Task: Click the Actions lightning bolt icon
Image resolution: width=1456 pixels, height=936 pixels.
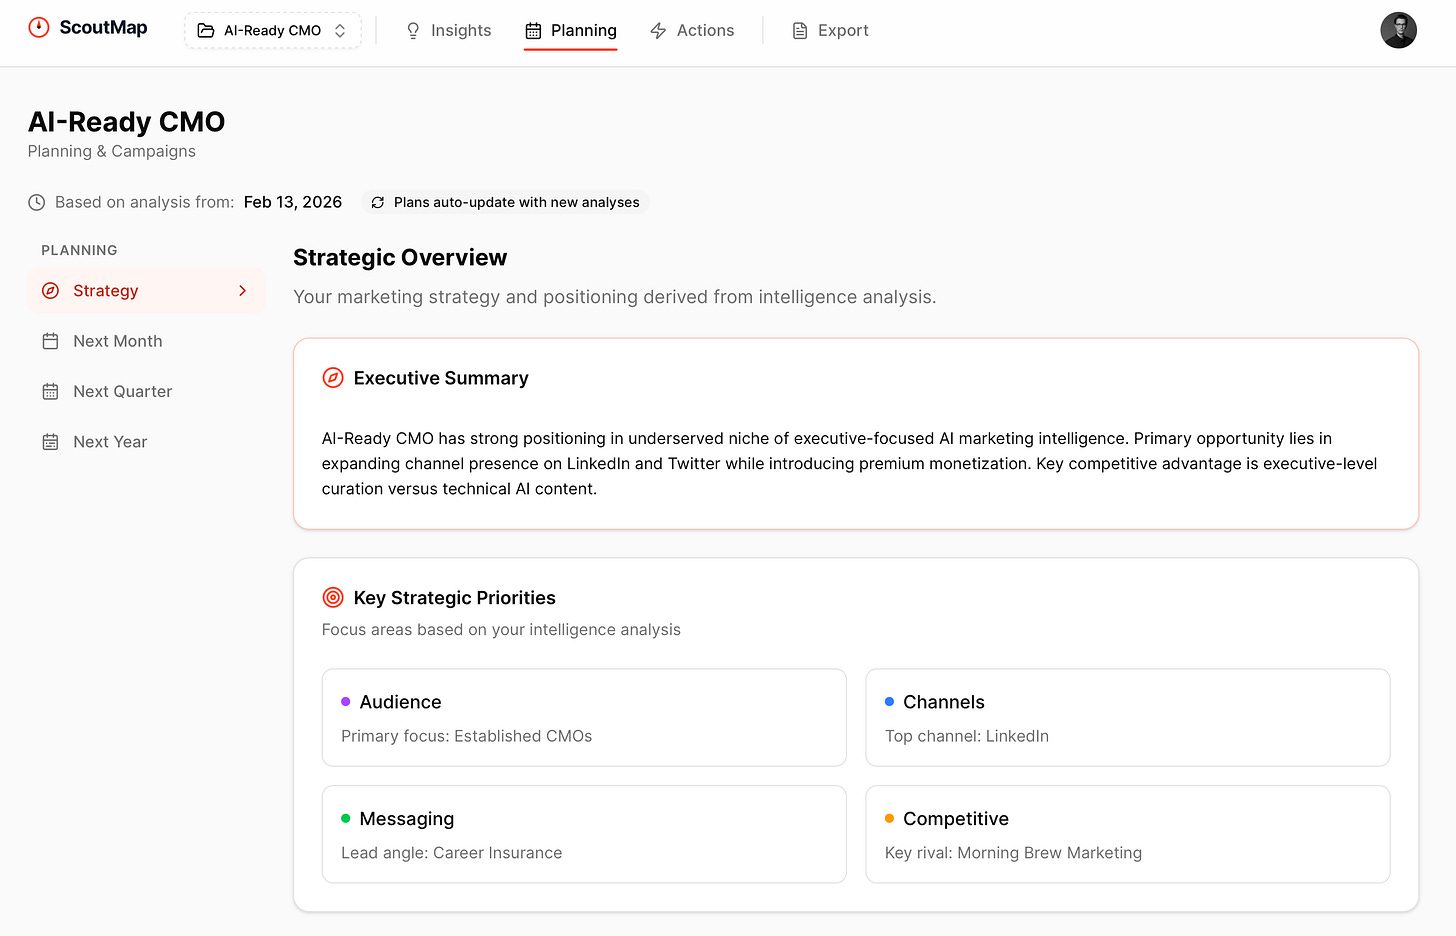Action: pos(658,31)
